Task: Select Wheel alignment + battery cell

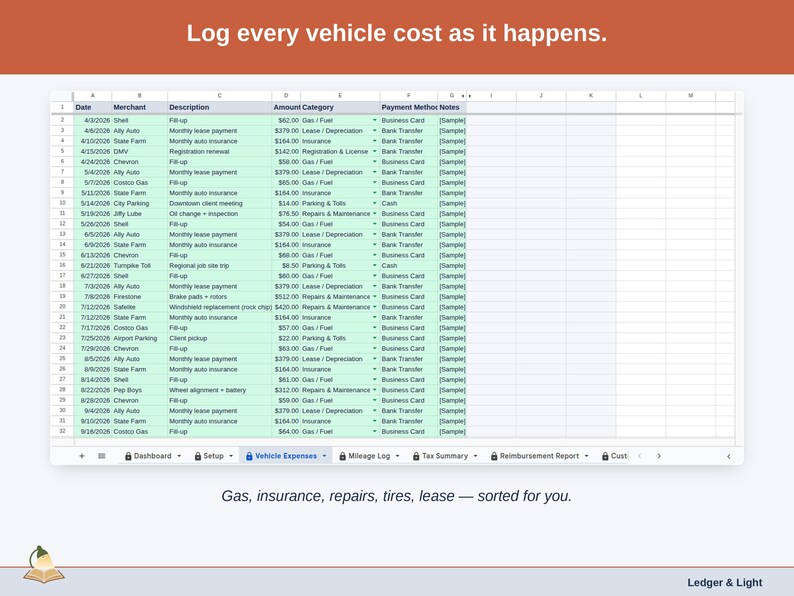Action: pyautogui.click(x=219, y=390)
